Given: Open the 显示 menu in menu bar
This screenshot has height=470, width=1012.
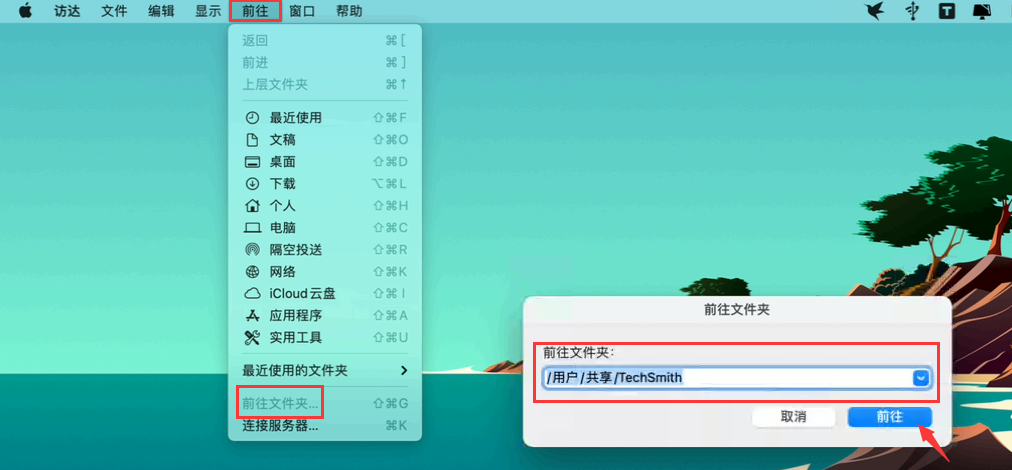Looking at the screenshot, I should [x=208, y=11].
